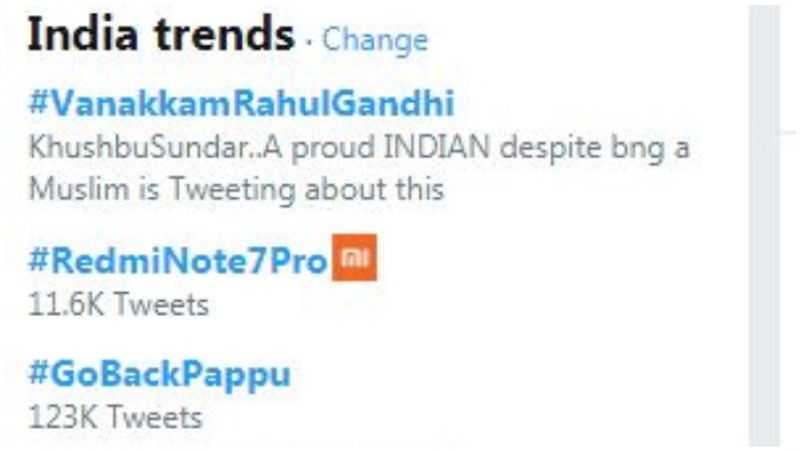Open the #GoBackPappu trending hashtag

[160, 374]
